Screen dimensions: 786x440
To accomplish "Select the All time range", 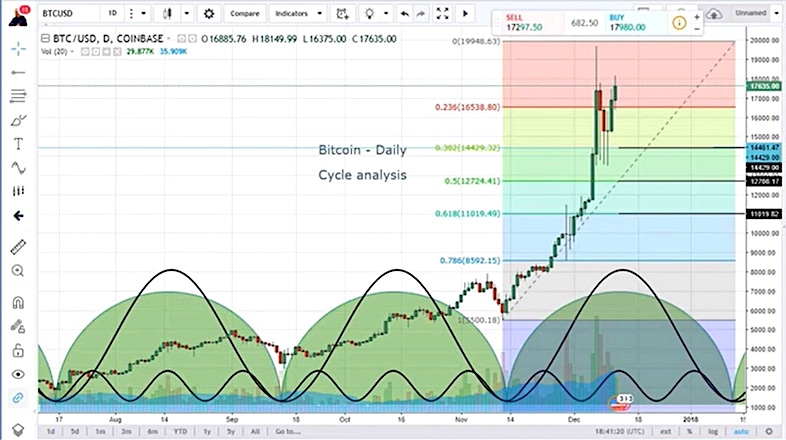I will tap(255, 431).
